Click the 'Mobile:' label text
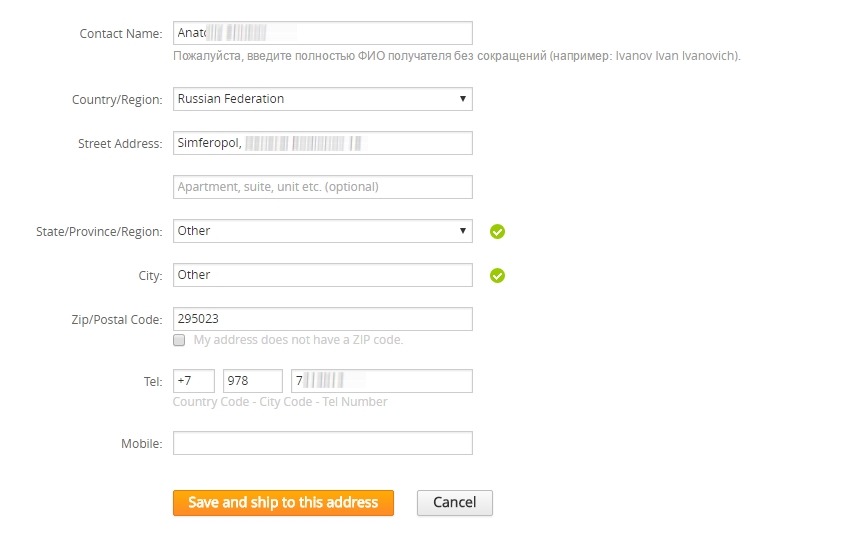This screenshot has width=859, height=546. [141, 444]
